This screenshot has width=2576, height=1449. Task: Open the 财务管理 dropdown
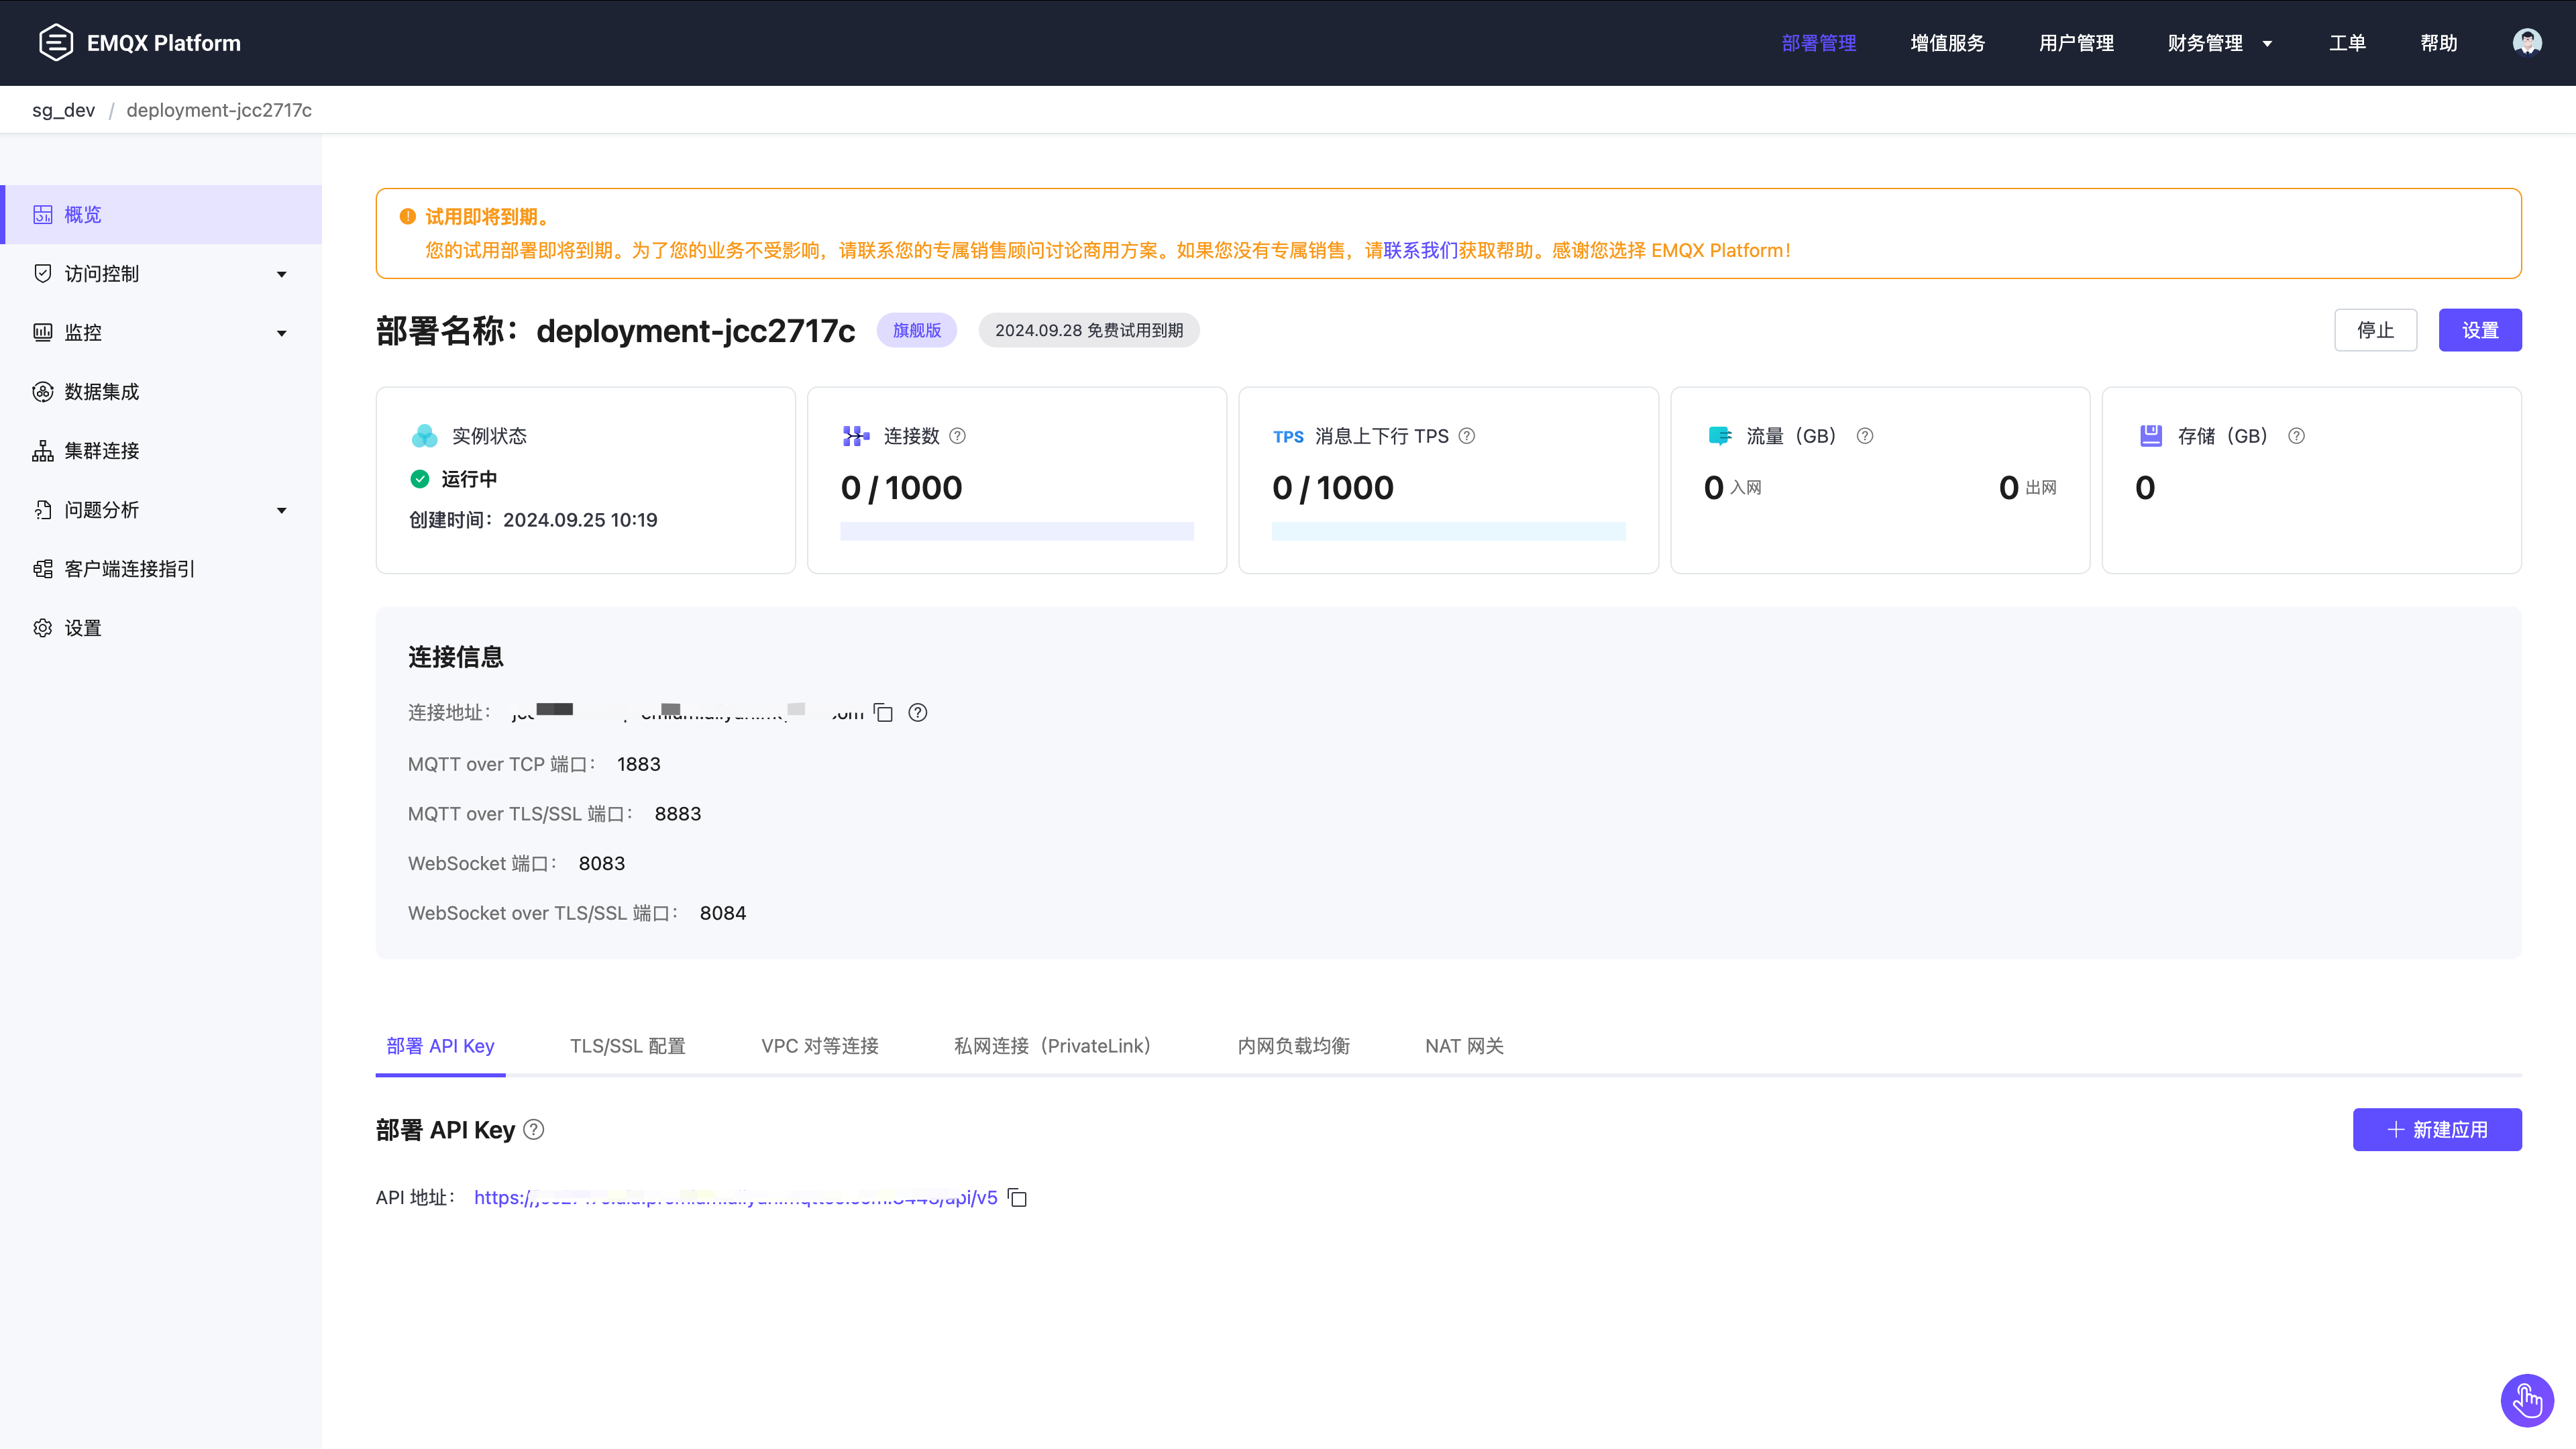pyautogui.click(x=2219, y=43)
